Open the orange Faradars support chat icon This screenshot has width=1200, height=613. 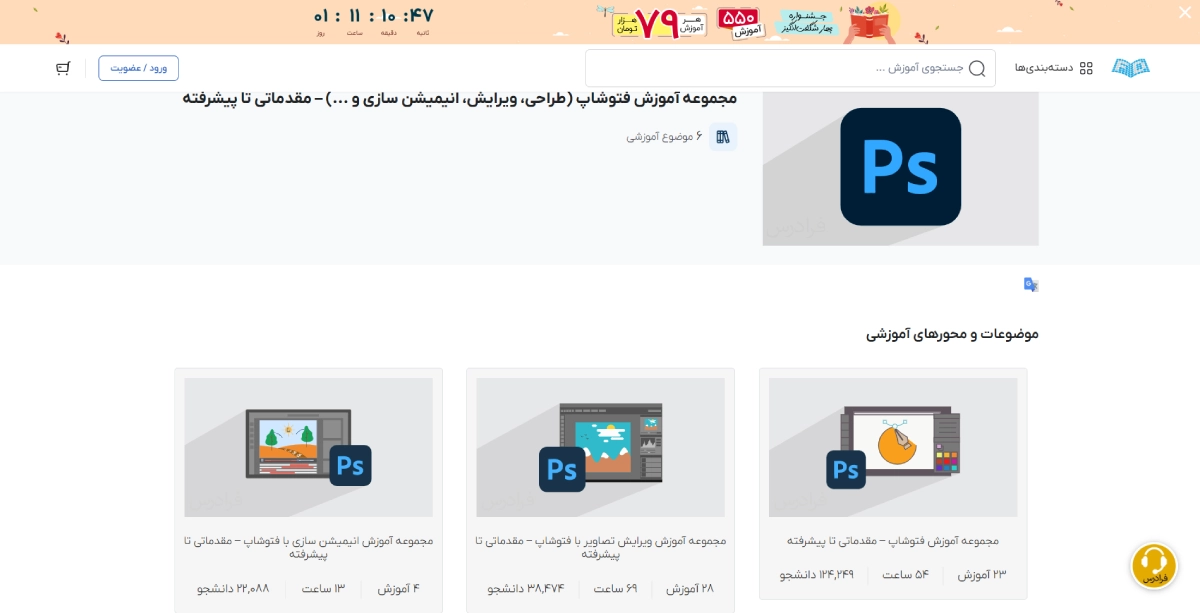click(1154, 565)
